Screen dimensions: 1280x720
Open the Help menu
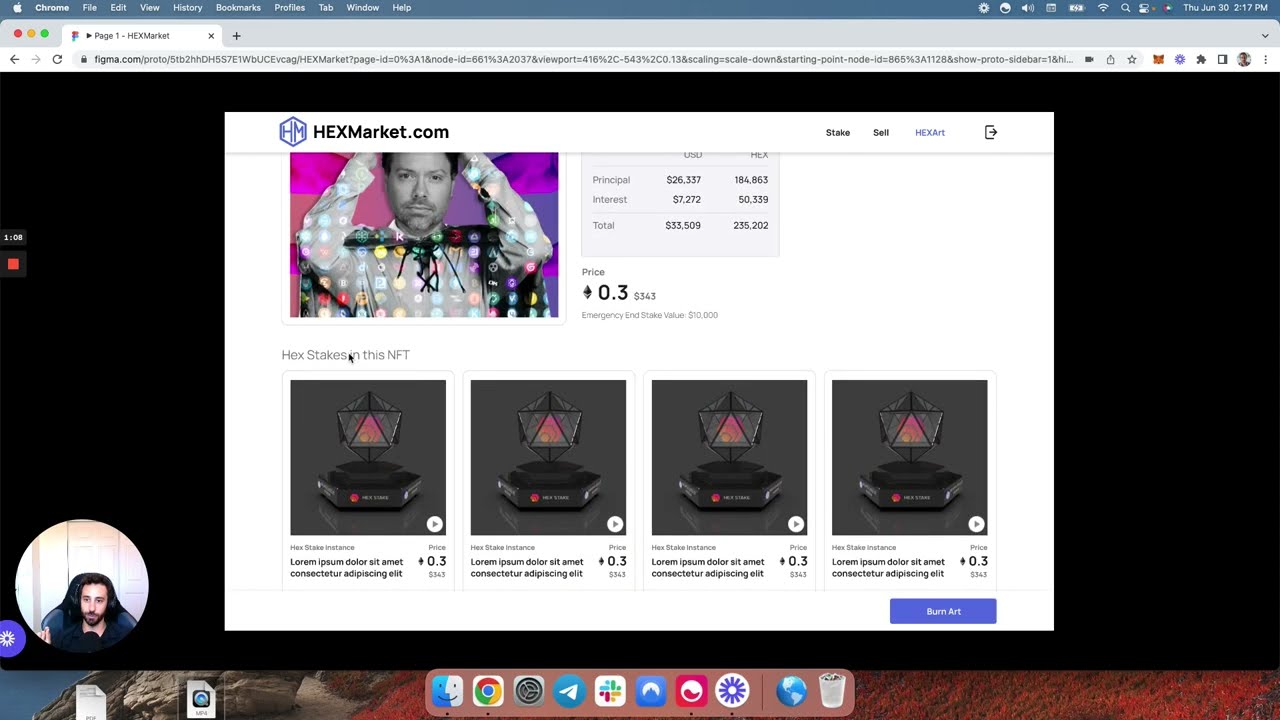point(401,8)
